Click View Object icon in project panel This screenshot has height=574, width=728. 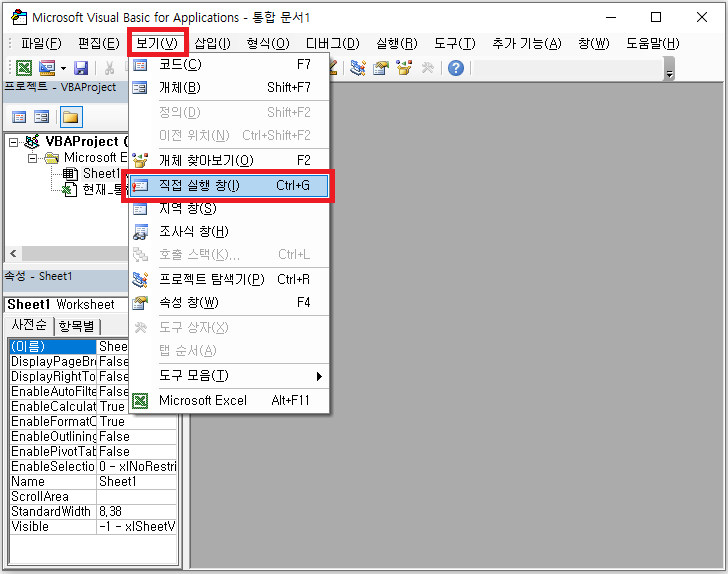(41, 117)
